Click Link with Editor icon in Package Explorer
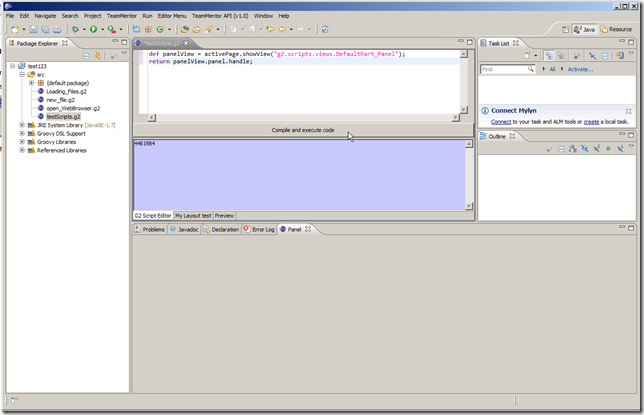 [x=98, y=56]
